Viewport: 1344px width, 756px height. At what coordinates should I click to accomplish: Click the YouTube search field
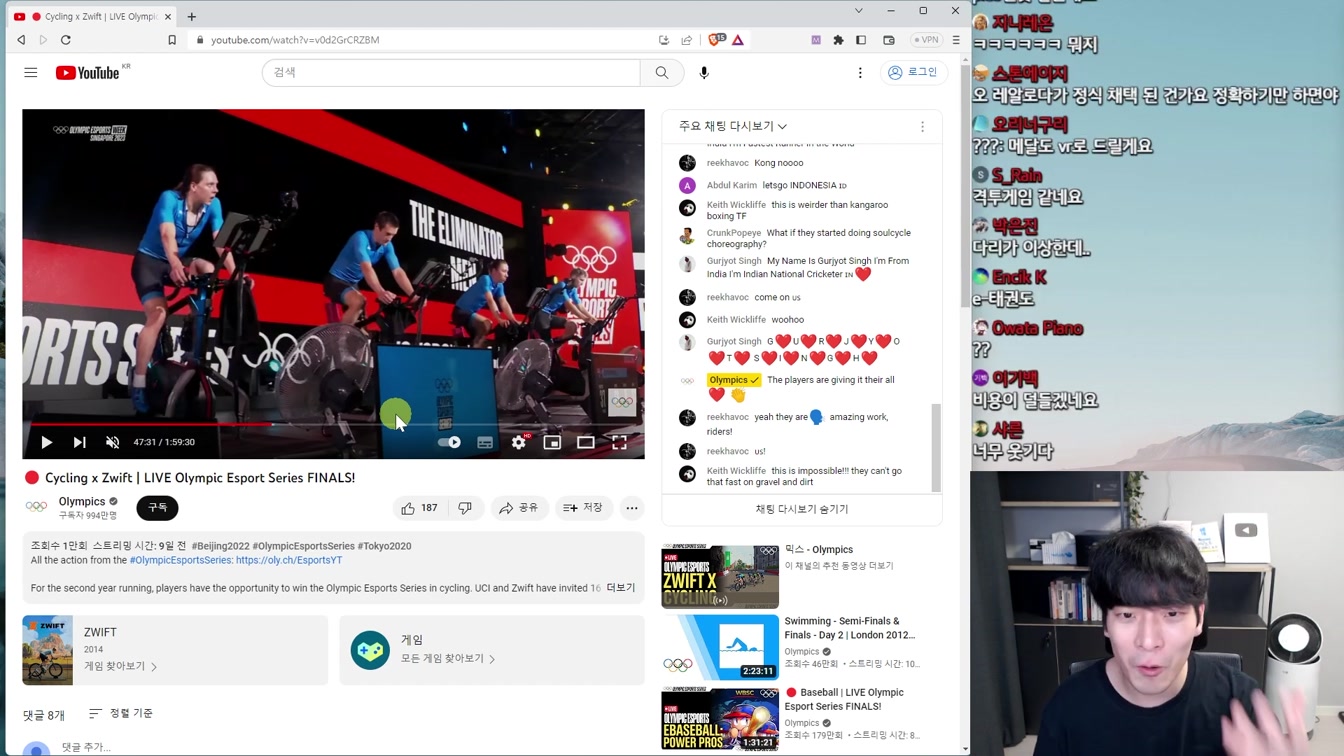tap(451, 73)
